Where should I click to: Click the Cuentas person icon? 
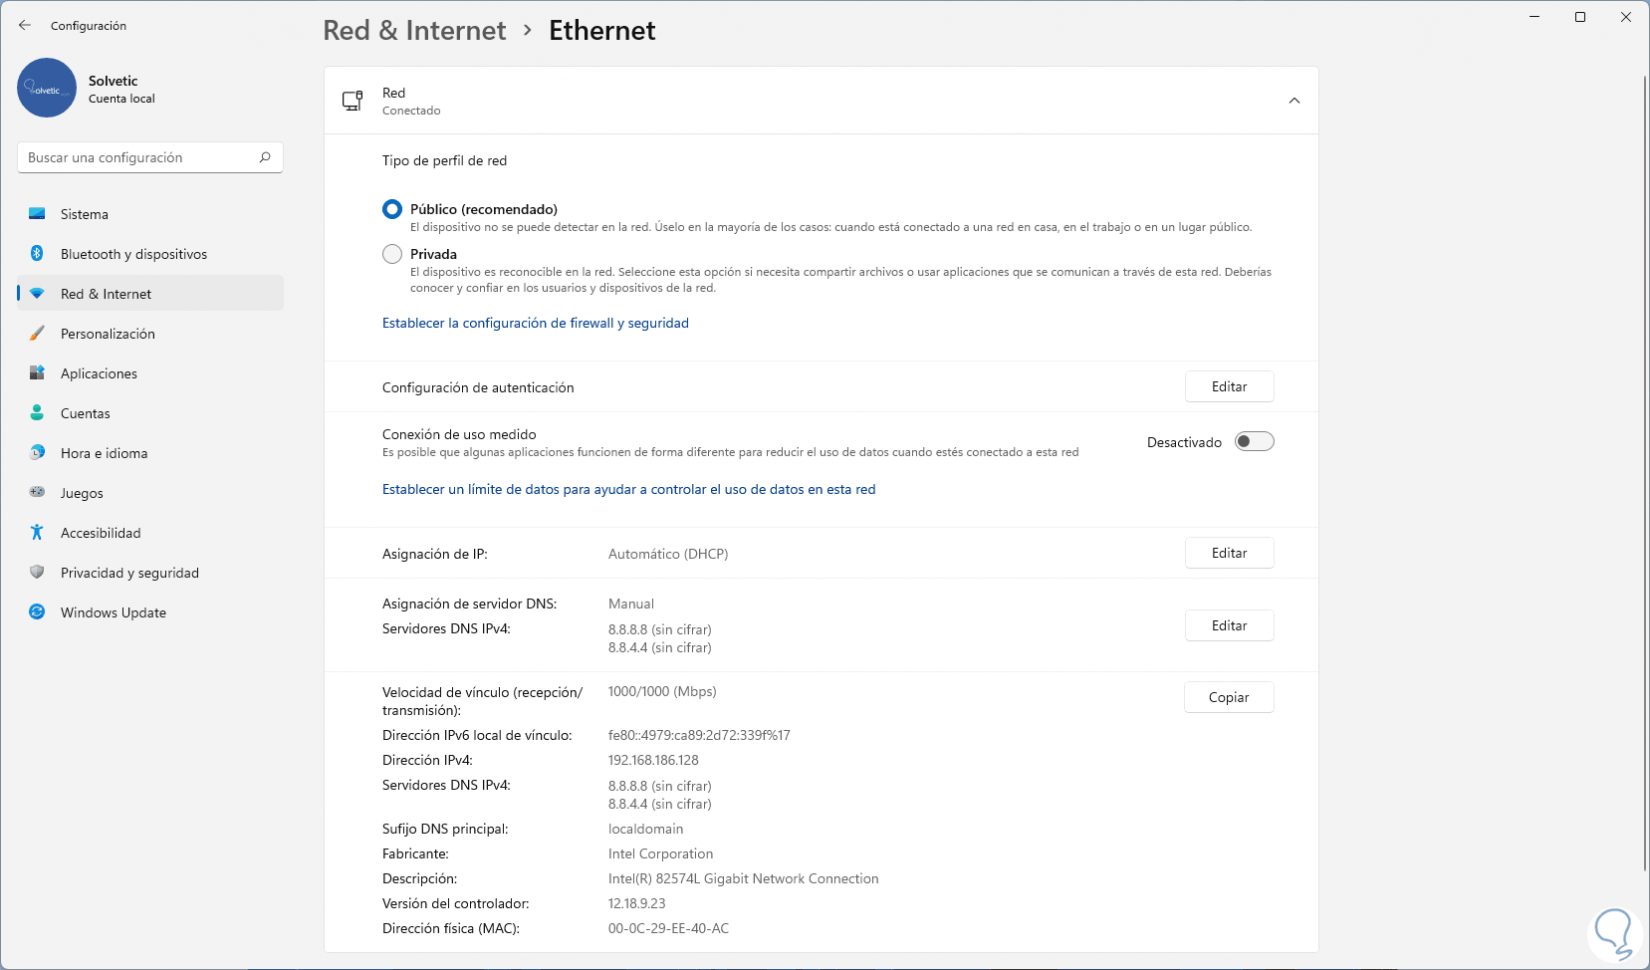click(37, 413)
